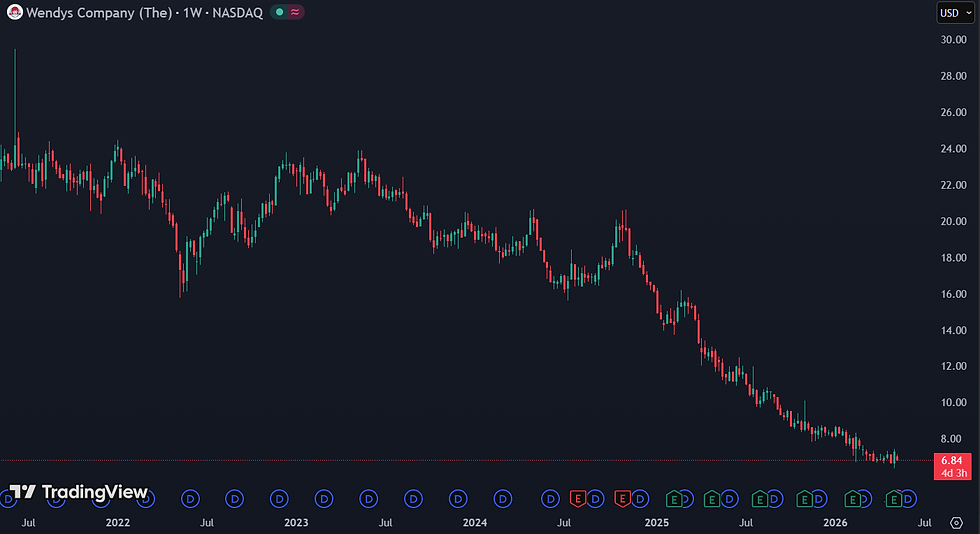Click the 18.00 price axis label

[x=953, y=258]
